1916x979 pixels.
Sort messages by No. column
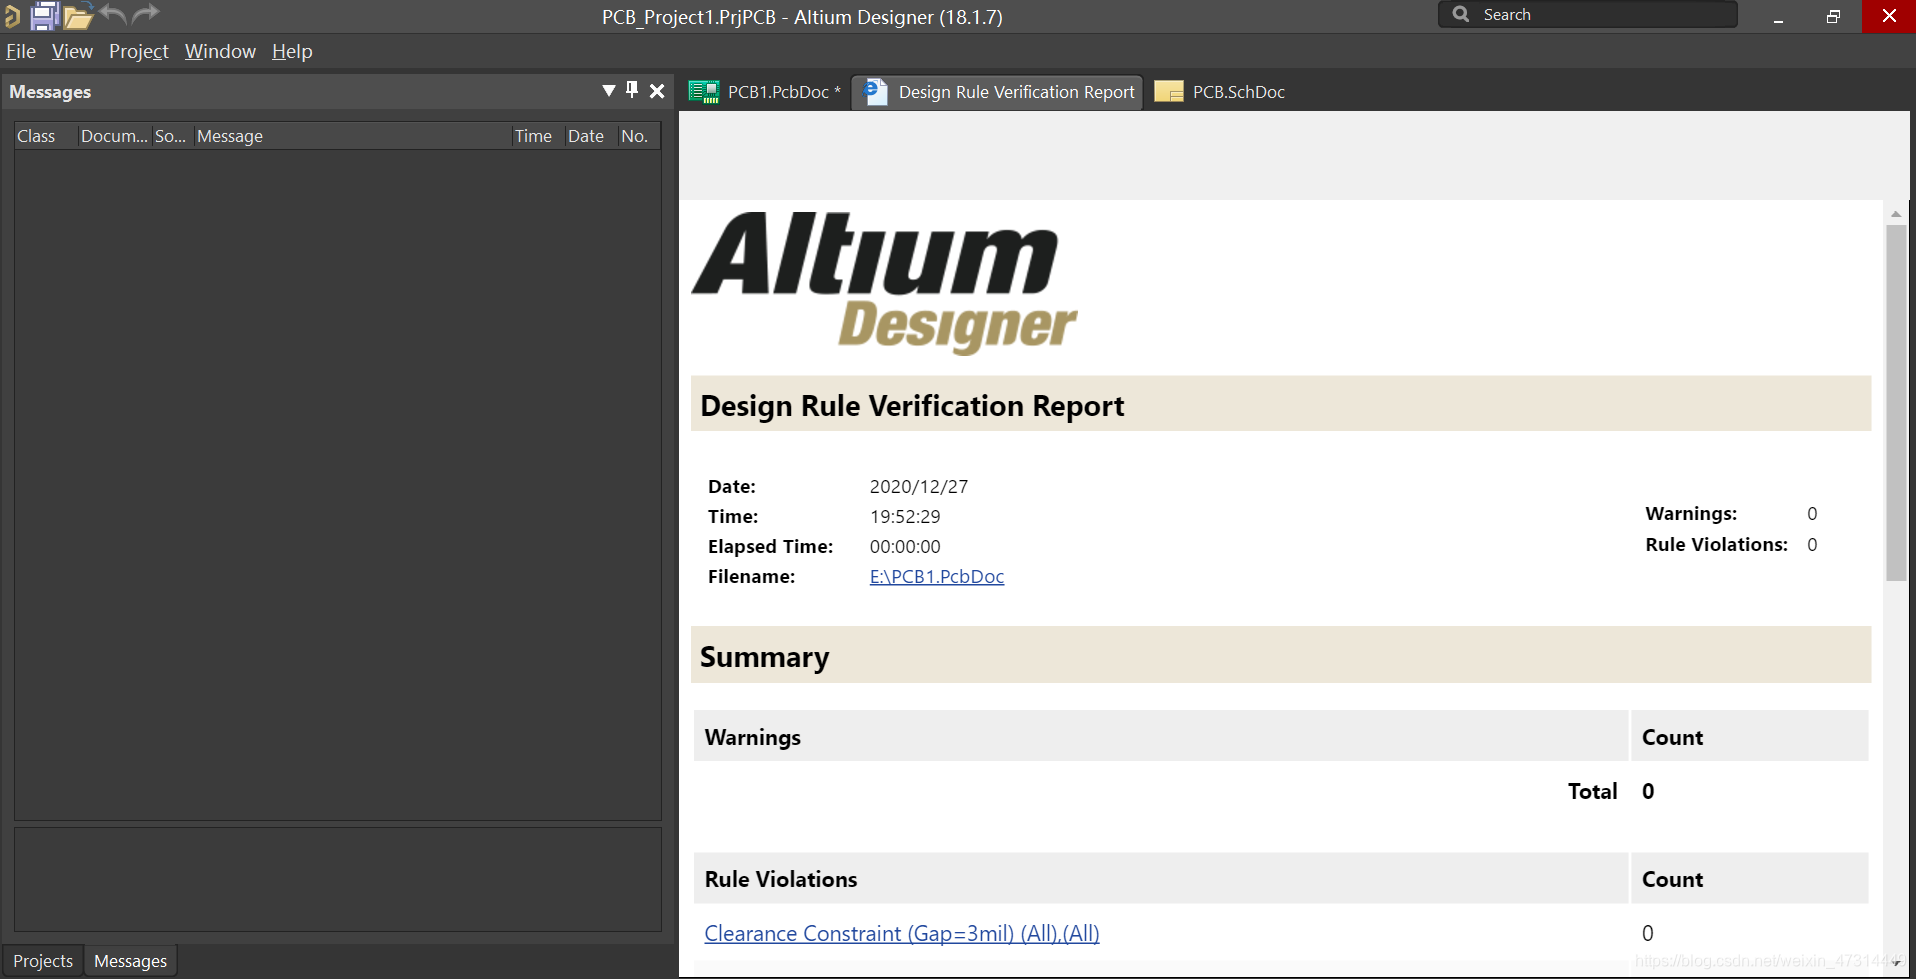[638, 136]
